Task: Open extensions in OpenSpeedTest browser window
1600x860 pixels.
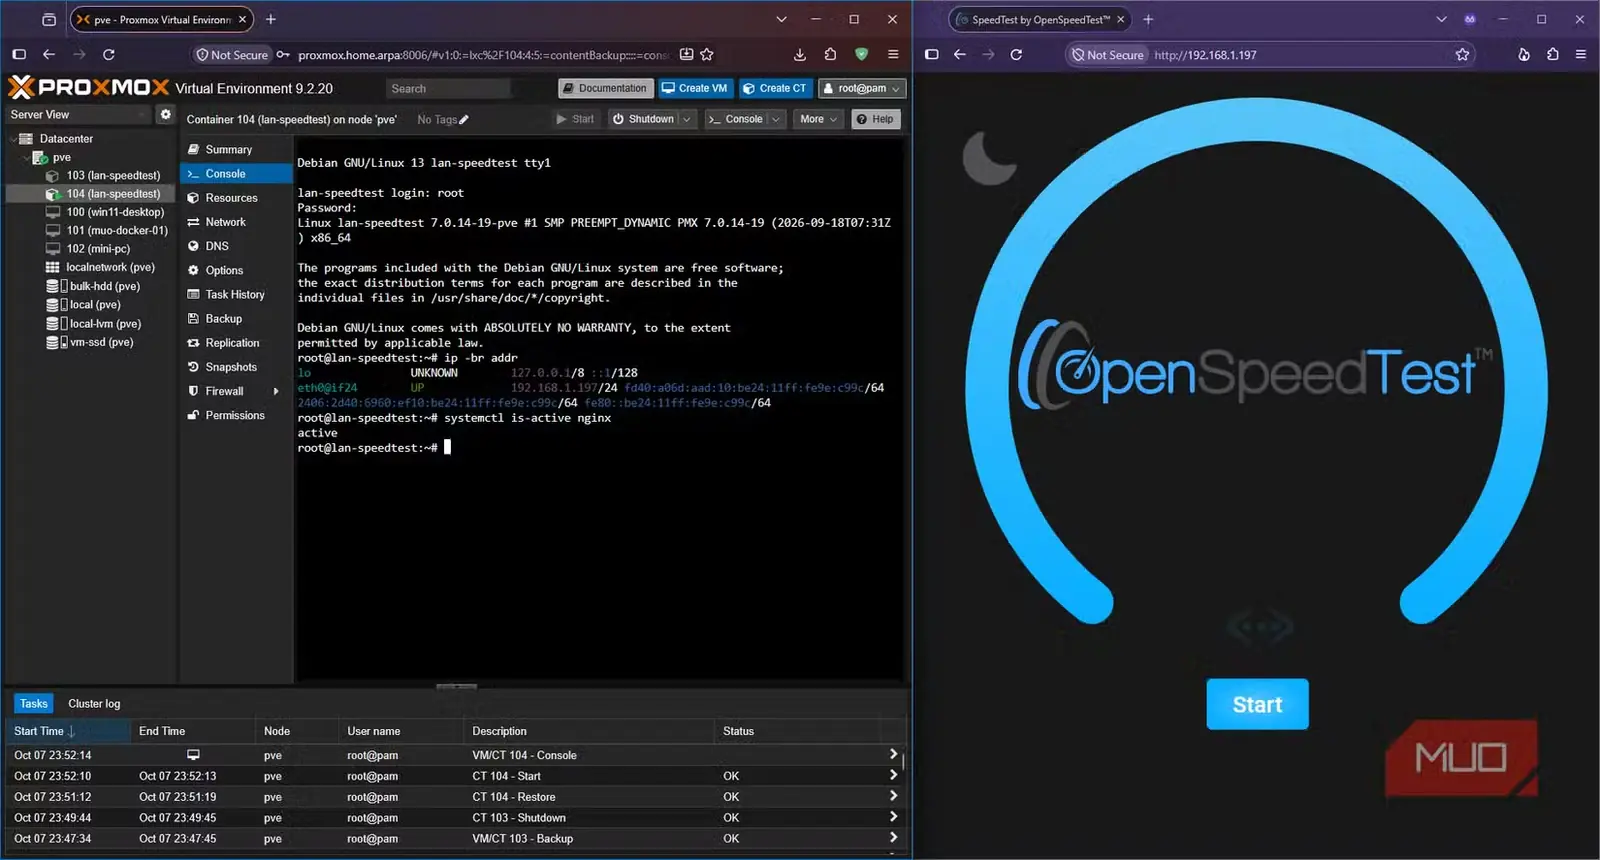Action: [x=1552, y=54]
